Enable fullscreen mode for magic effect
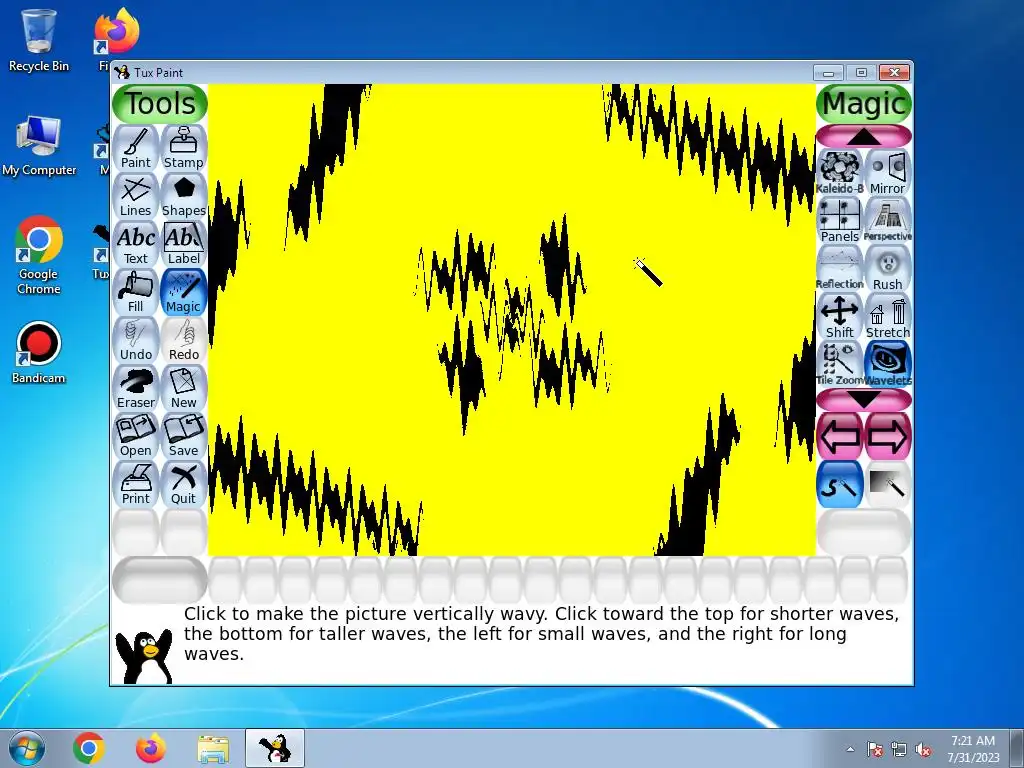This screenshot has height=768, width=1024. tap(888, 484)
